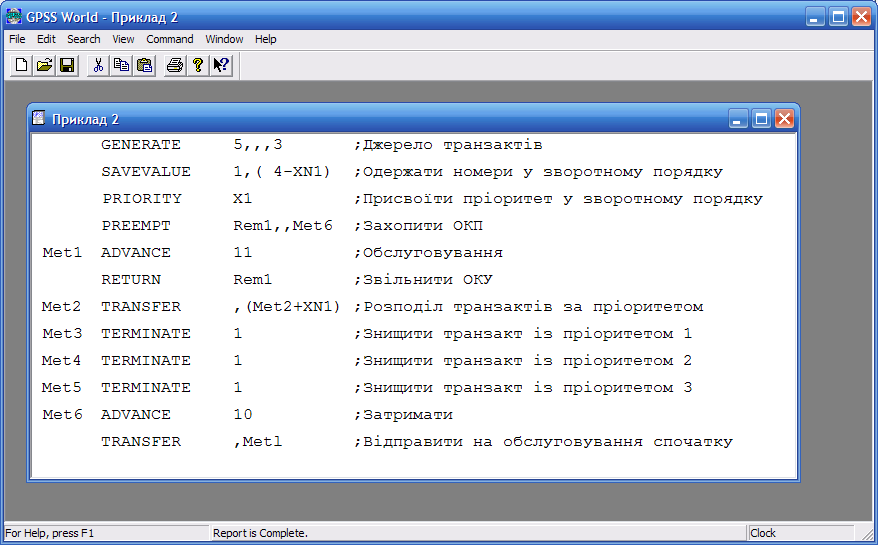This screenshot has height=545, width=878.
Task: Click the operand 10 of ADVANCE
Action: (x=242, y=414)
